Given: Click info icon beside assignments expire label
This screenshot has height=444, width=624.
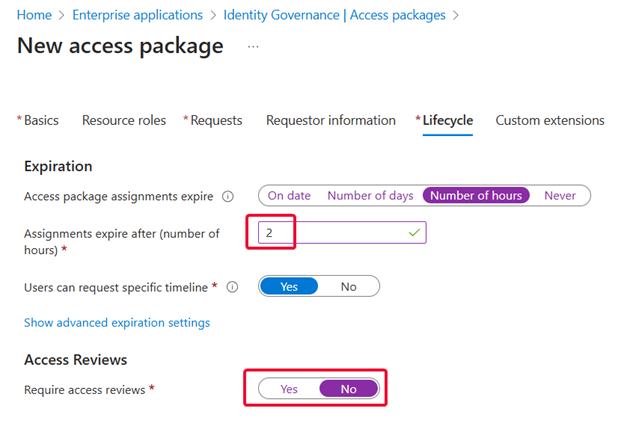Looking at the screenshot, I should click(228, 197).
